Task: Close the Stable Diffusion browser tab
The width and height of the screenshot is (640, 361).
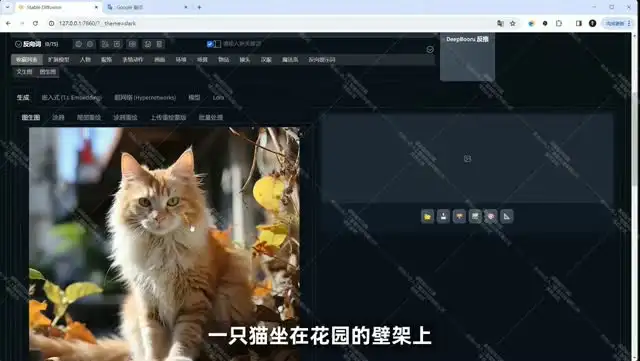Action: pyautogui.click(x=96, y=7)
